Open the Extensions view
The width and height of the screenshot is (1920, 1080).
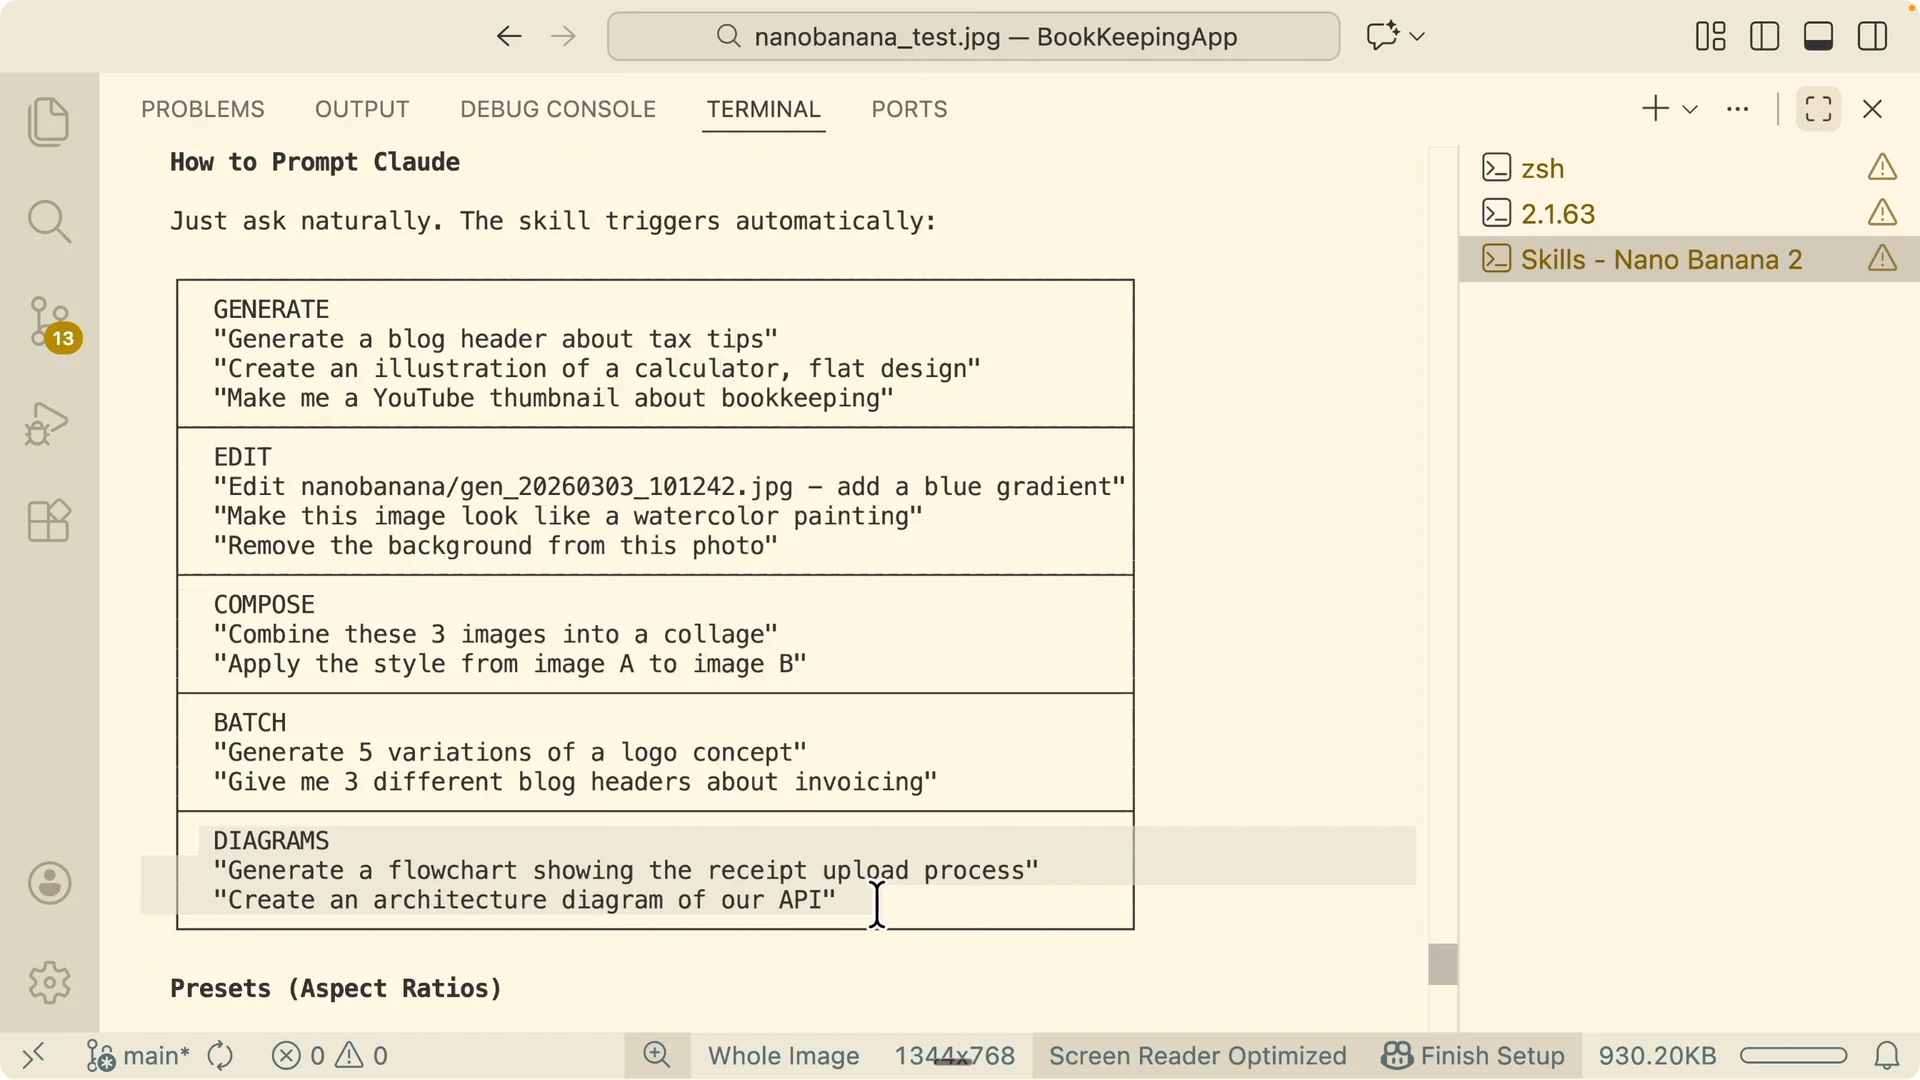tap(49, 521)
